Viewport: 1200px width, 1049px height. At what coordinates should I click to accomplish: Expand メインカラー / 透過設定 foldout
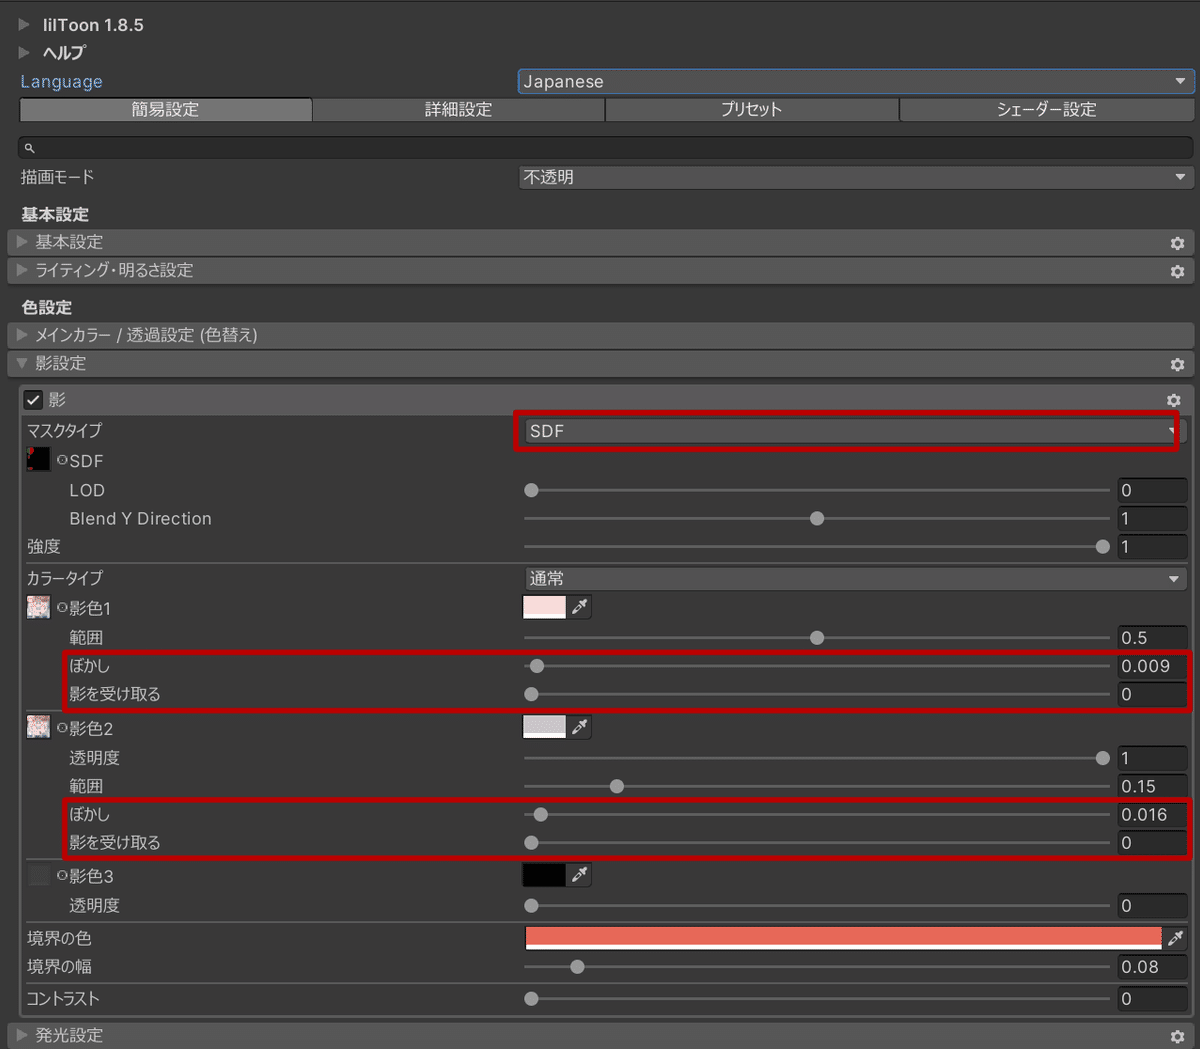point(22,335)
